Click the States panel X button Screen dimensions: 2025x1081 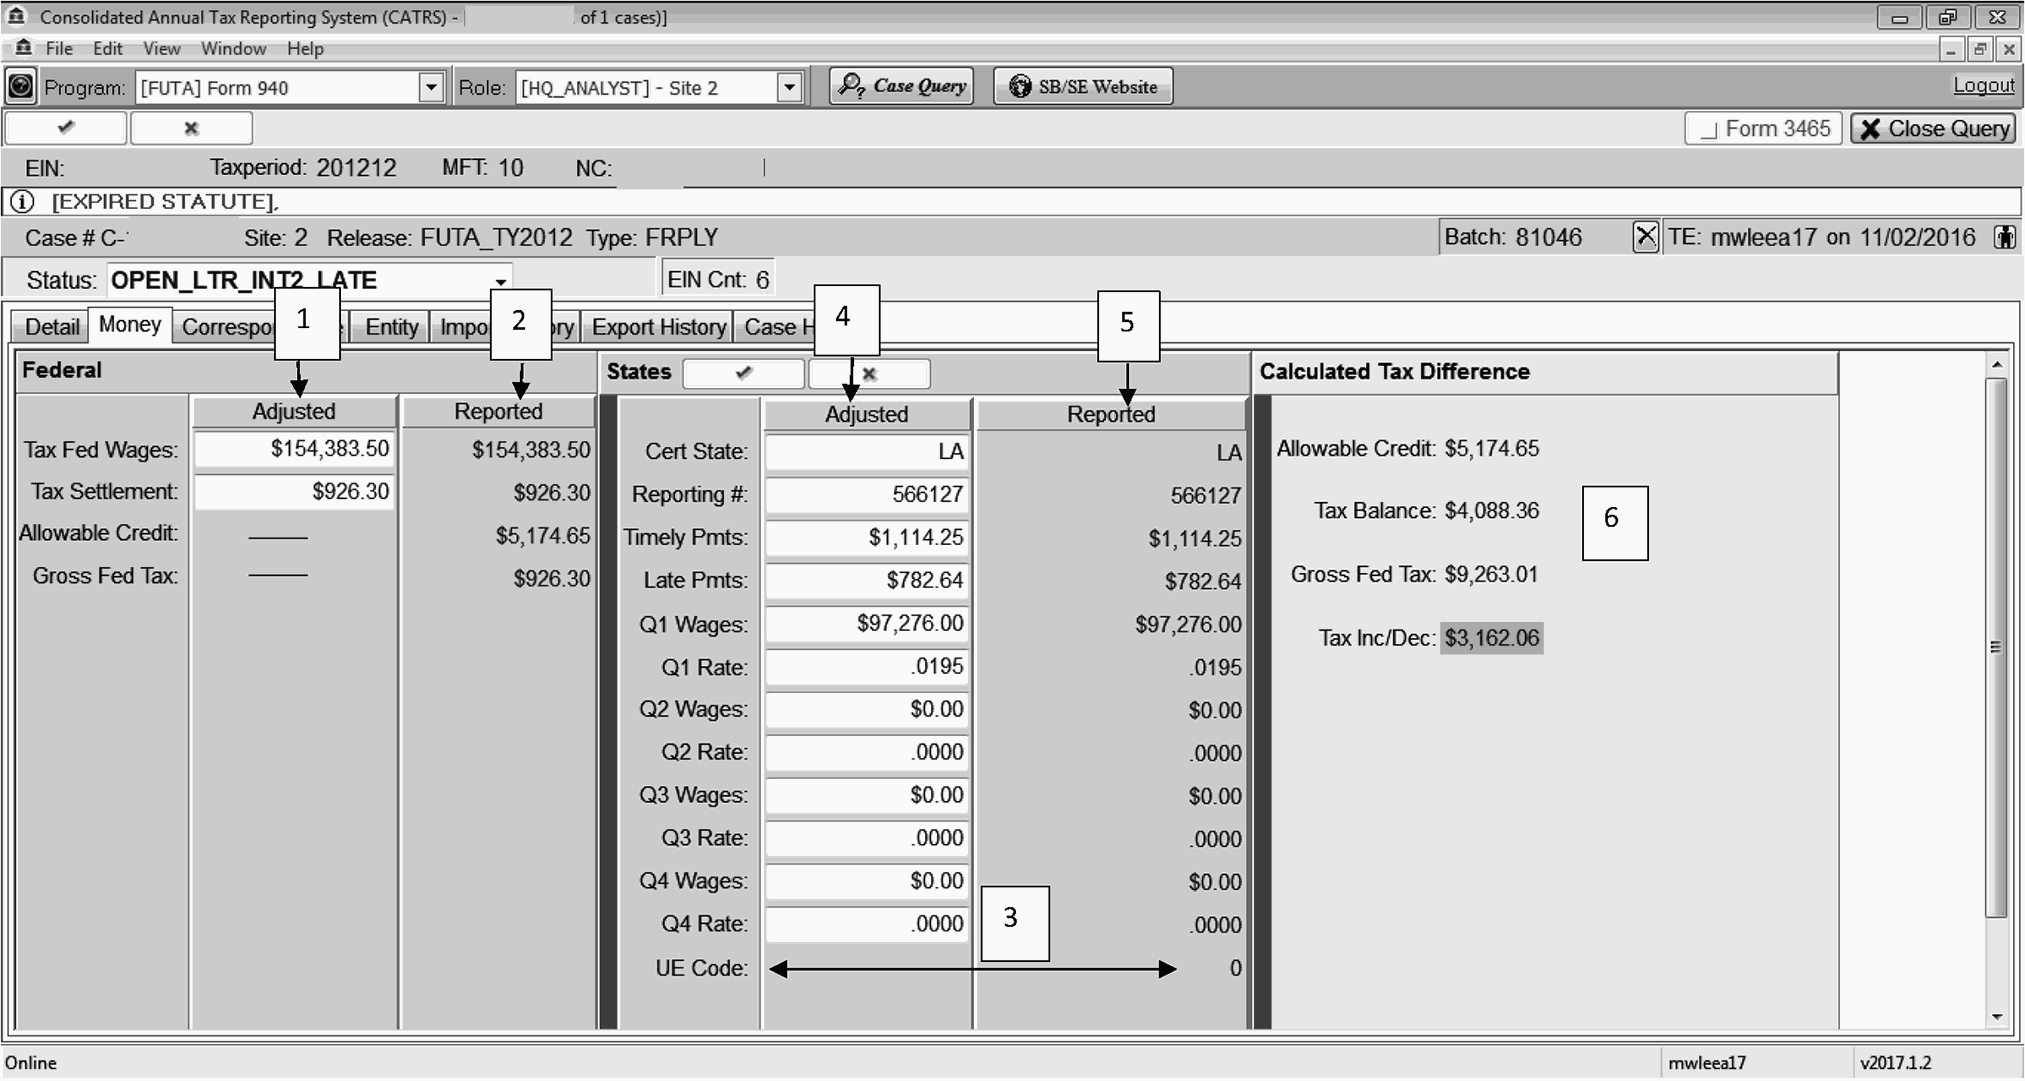(x=869, y=373)
